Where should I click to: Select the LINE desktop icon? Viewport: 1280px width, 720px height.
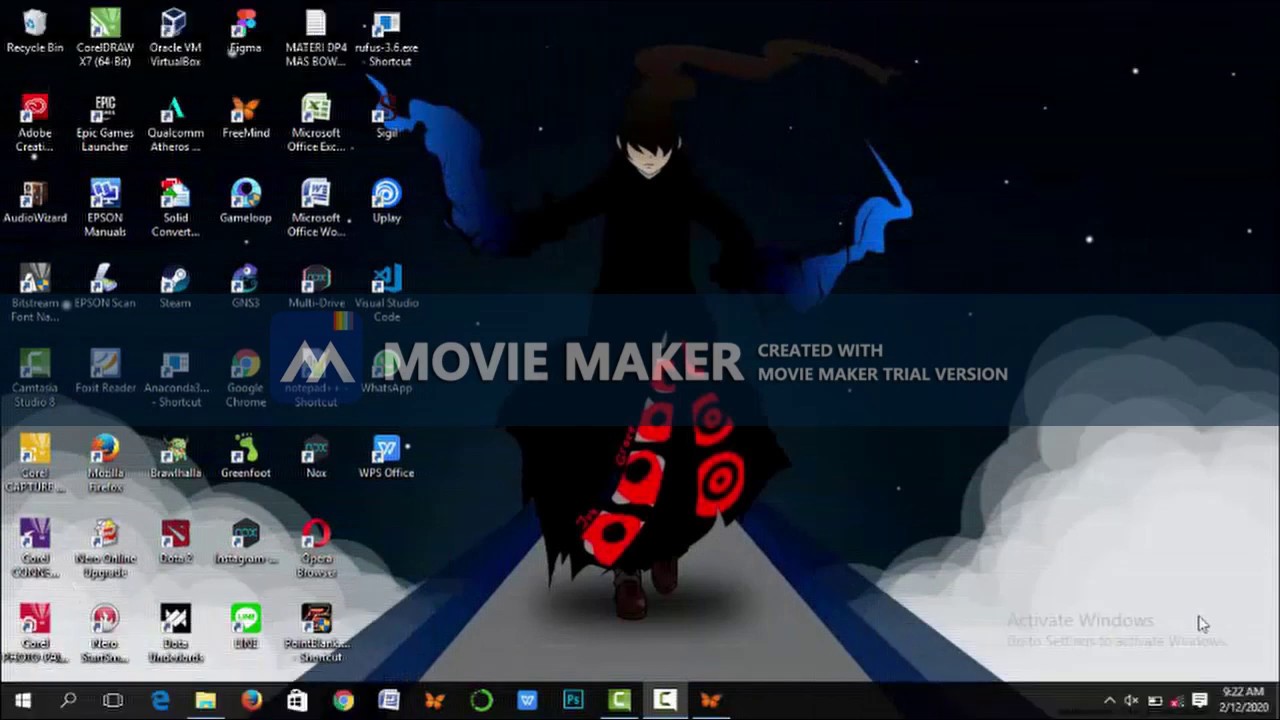point(245,627)
